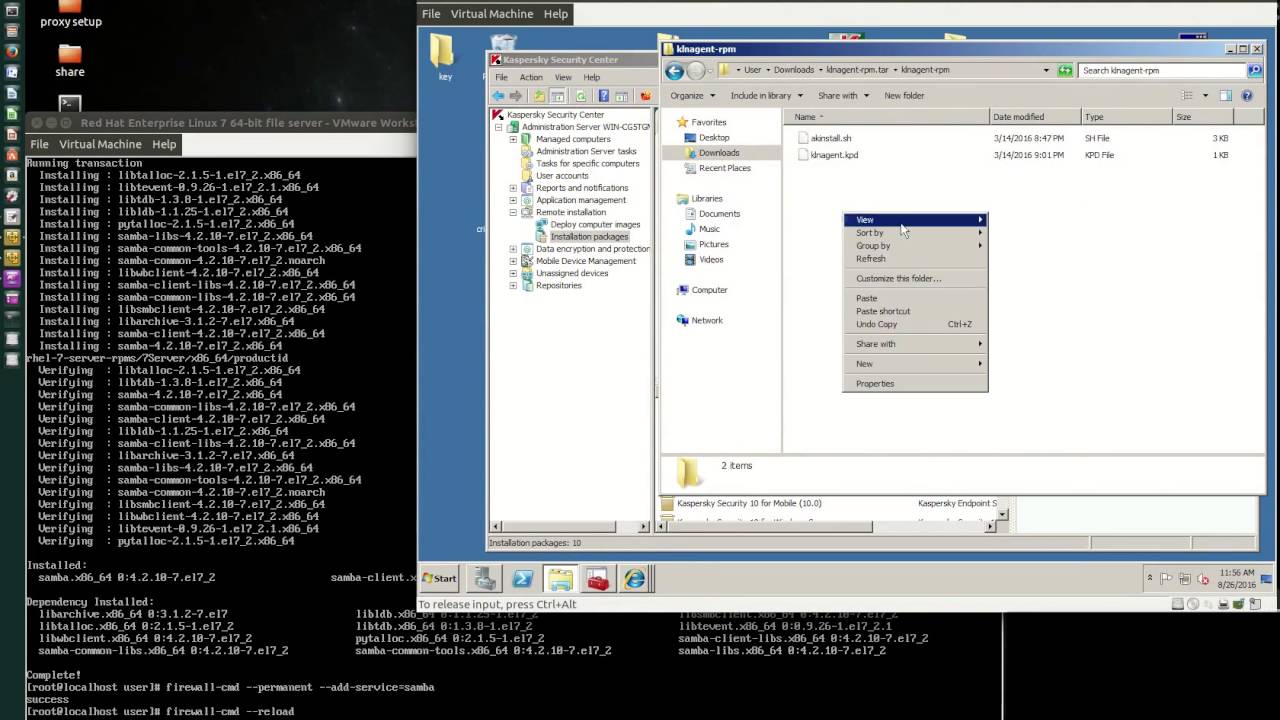Select Installation packages in Kaspersky tree

(589, 237)
